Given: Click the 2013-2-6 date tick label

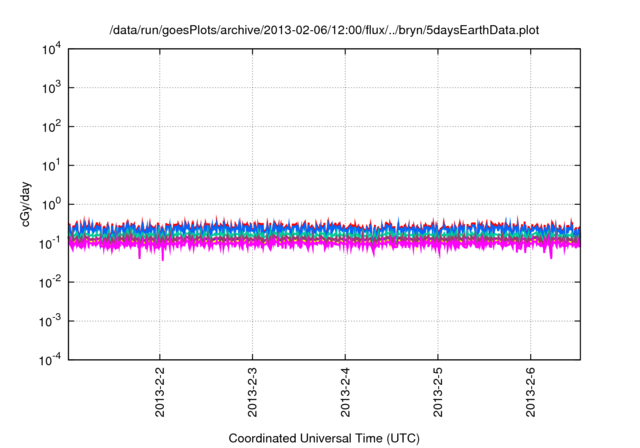Looking at the screenshot, I should click(530, 392).
